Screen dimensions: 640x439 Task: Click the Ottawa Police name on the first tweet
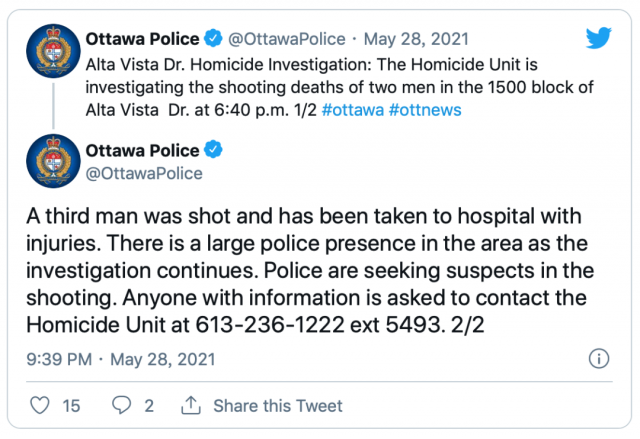[x=142, y=39]
